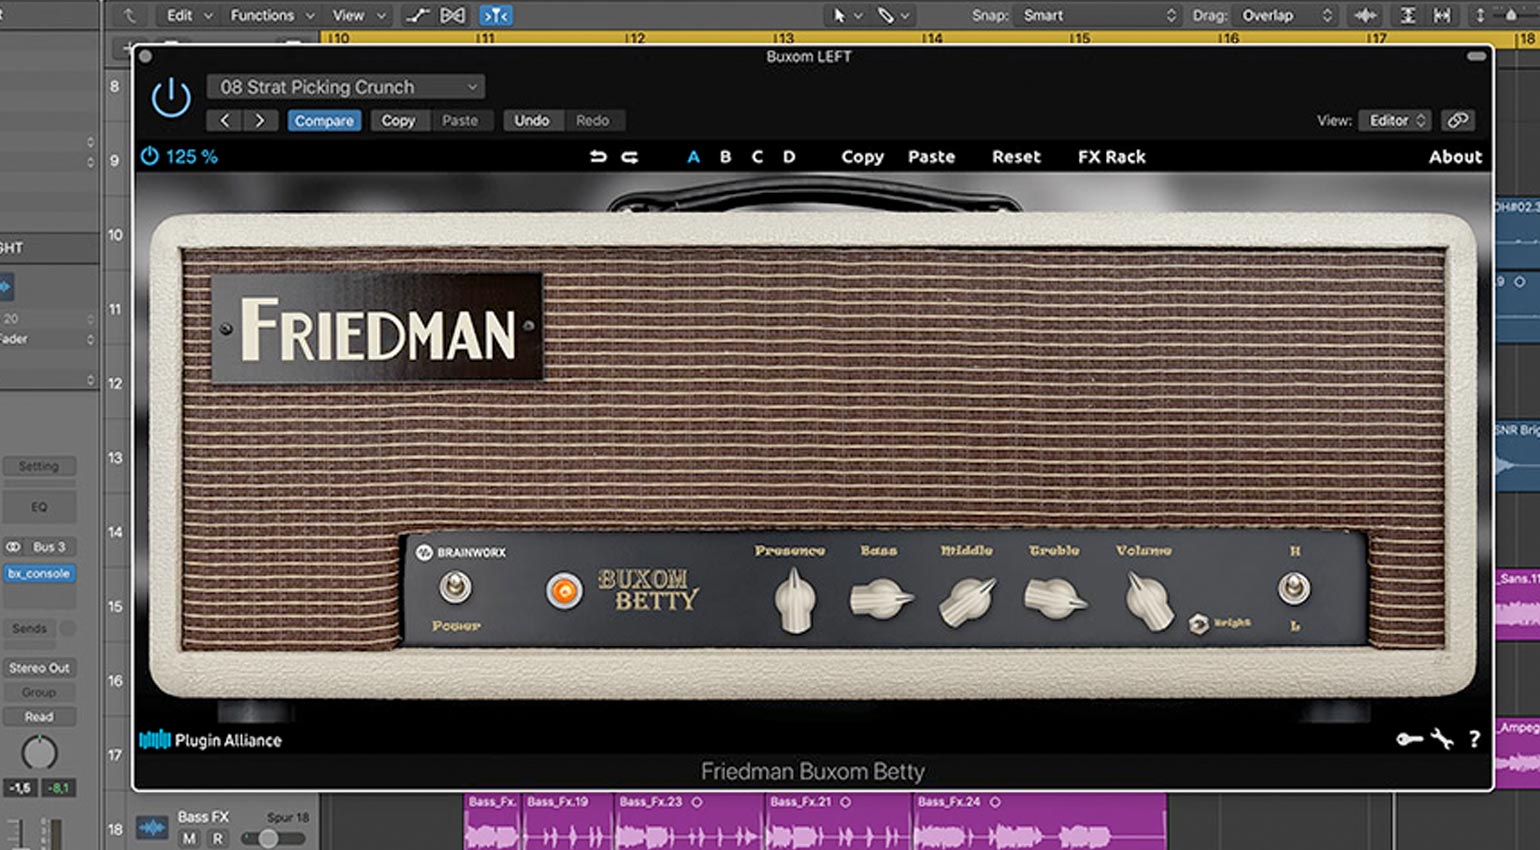
Task: Open the View menu in Logic
Action: click(x=358, y=15)
